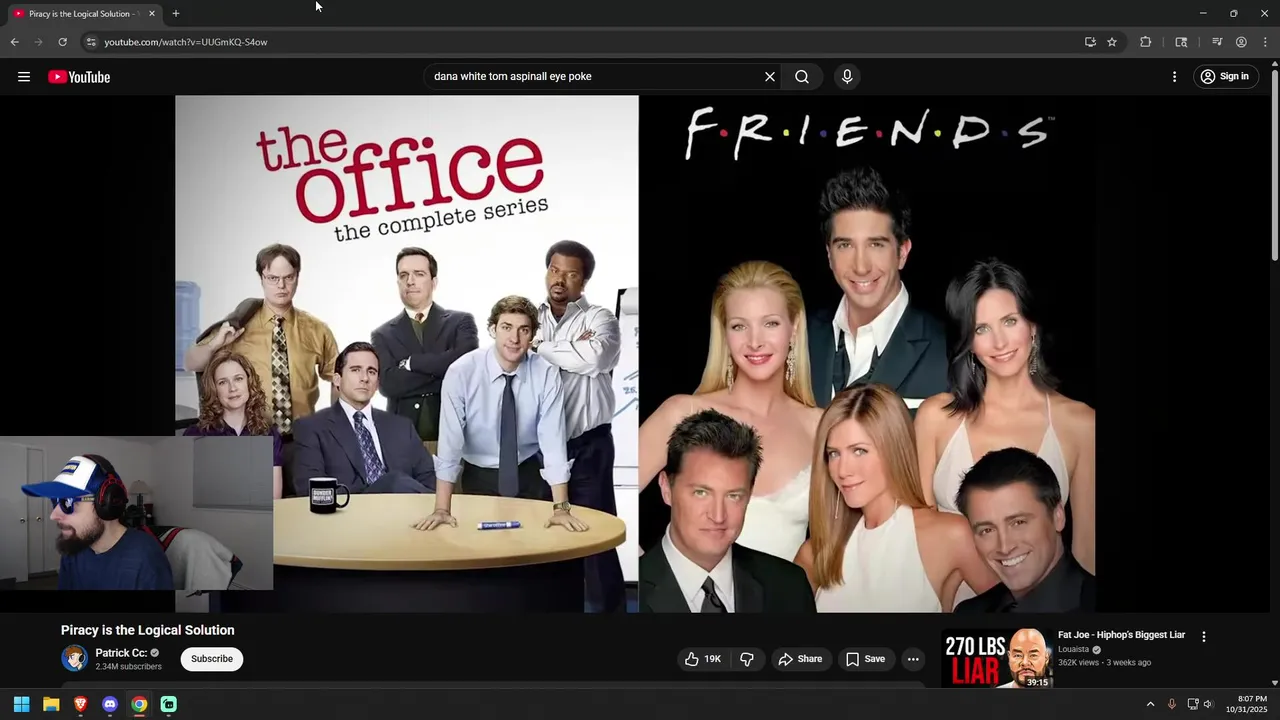This screenshot has height=720, width=1280.
Task: Click the Louaista channel name
Action: [1073, 650]
